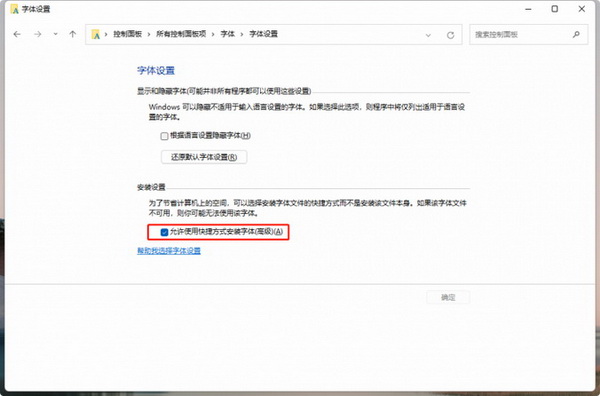Focus the 搜索控制面板 search box
This screenshot has height=396, width=600.
528,34
